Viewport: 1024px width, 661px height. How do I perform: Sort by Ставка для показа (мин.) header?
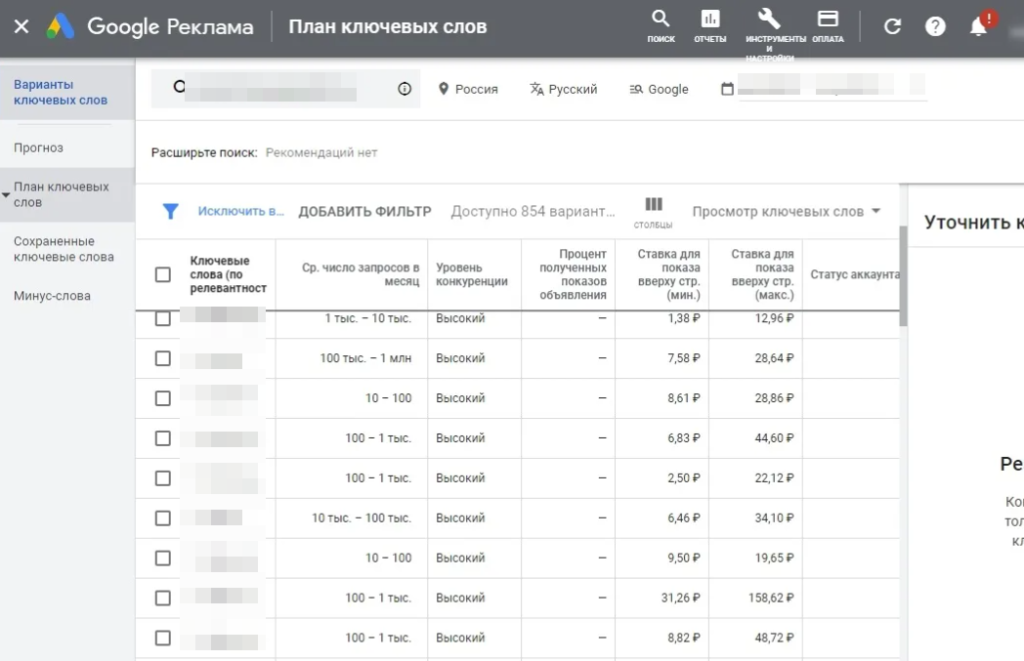pos(669,274)
